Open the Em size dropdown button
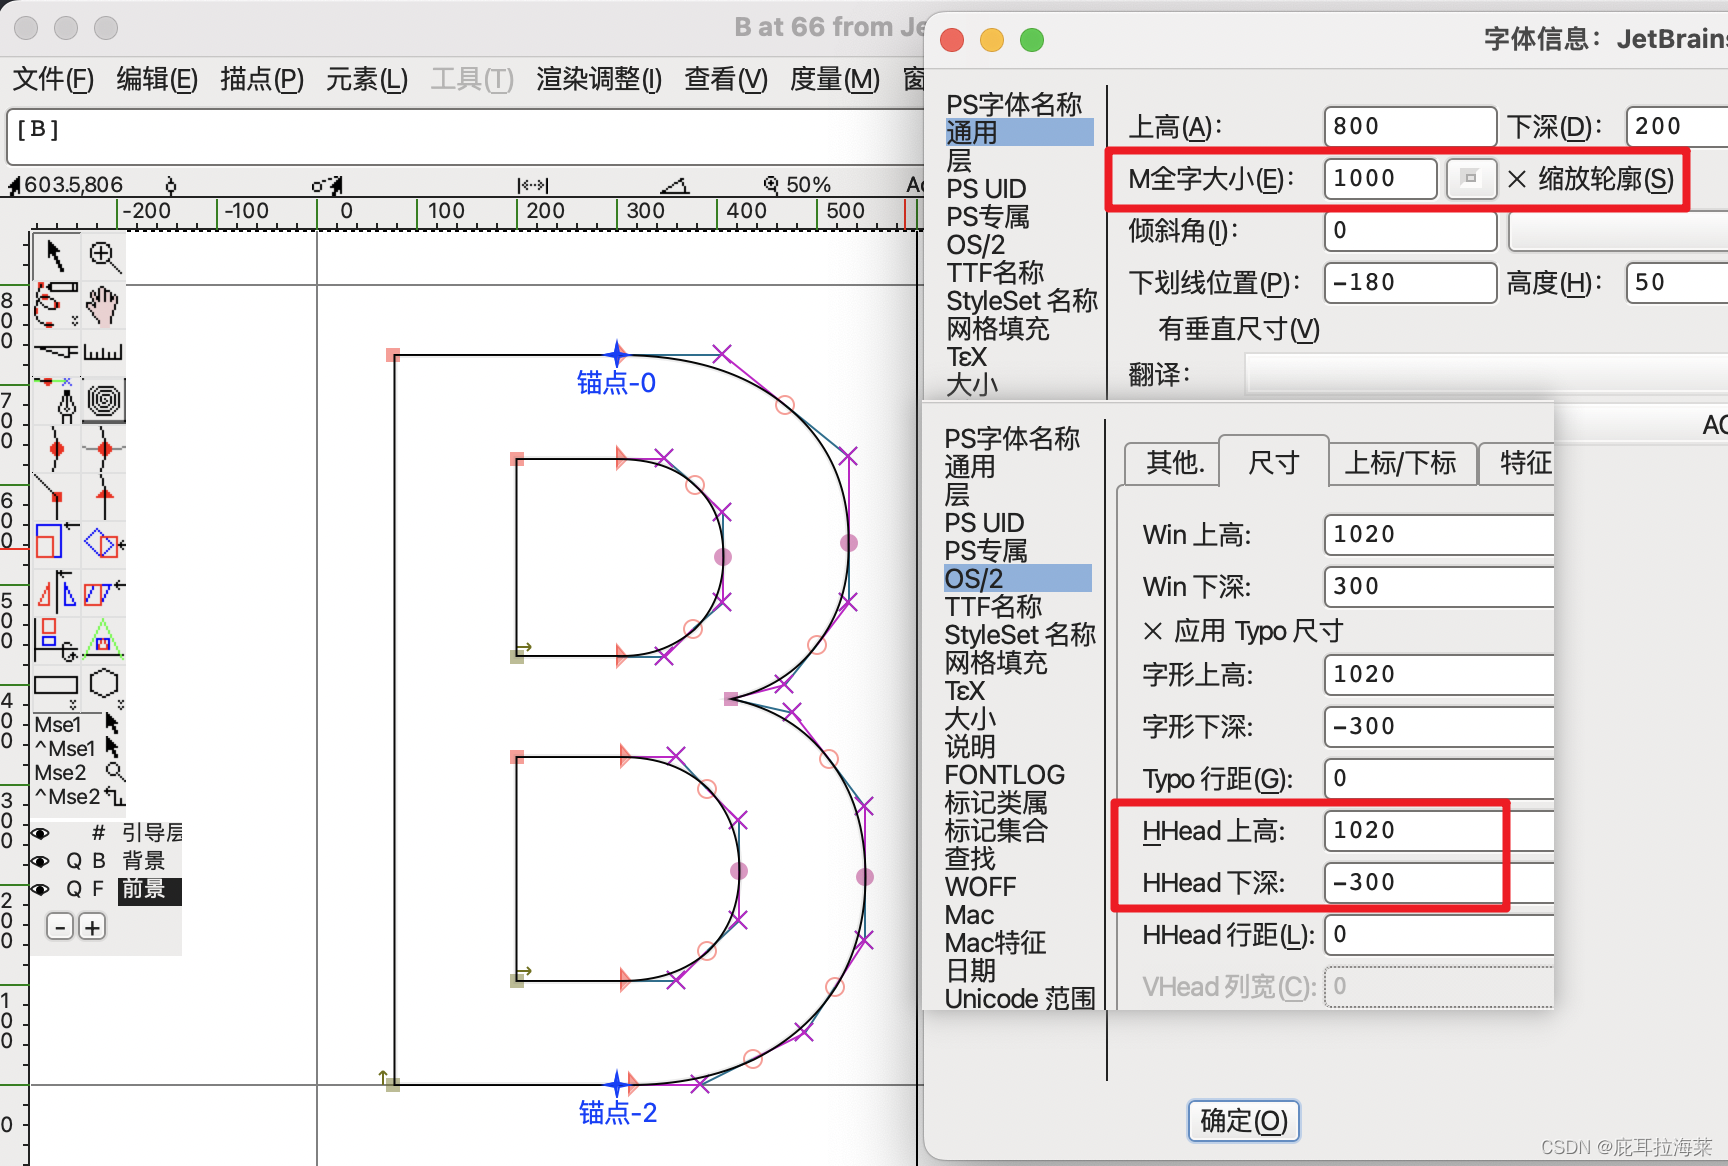 click(x=1470, y=179)
